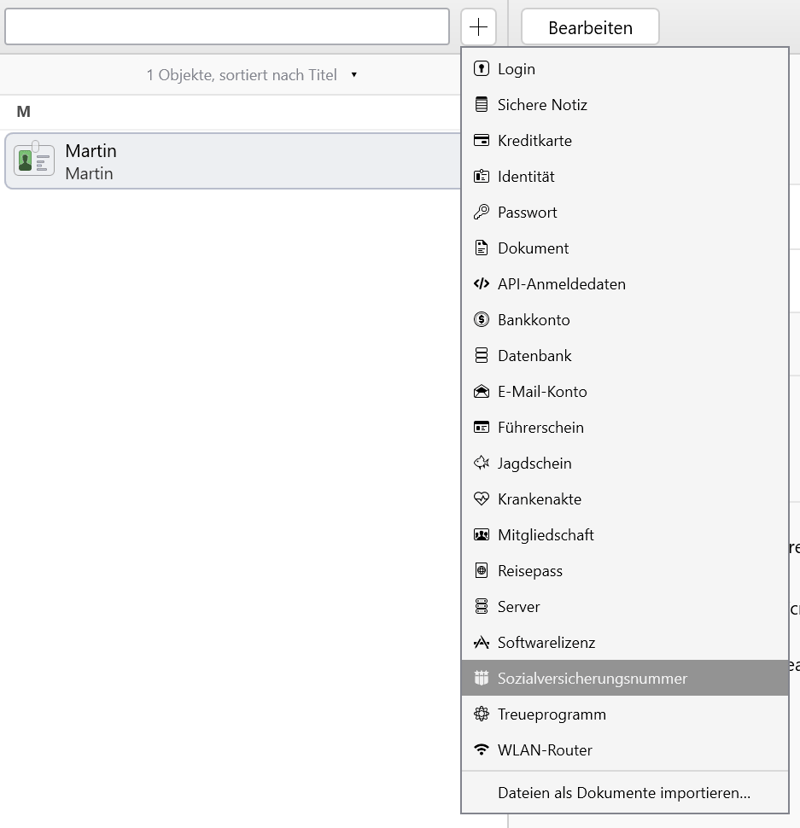
Task: Select the Kreditkarte card icon
Action: [481, 141]
